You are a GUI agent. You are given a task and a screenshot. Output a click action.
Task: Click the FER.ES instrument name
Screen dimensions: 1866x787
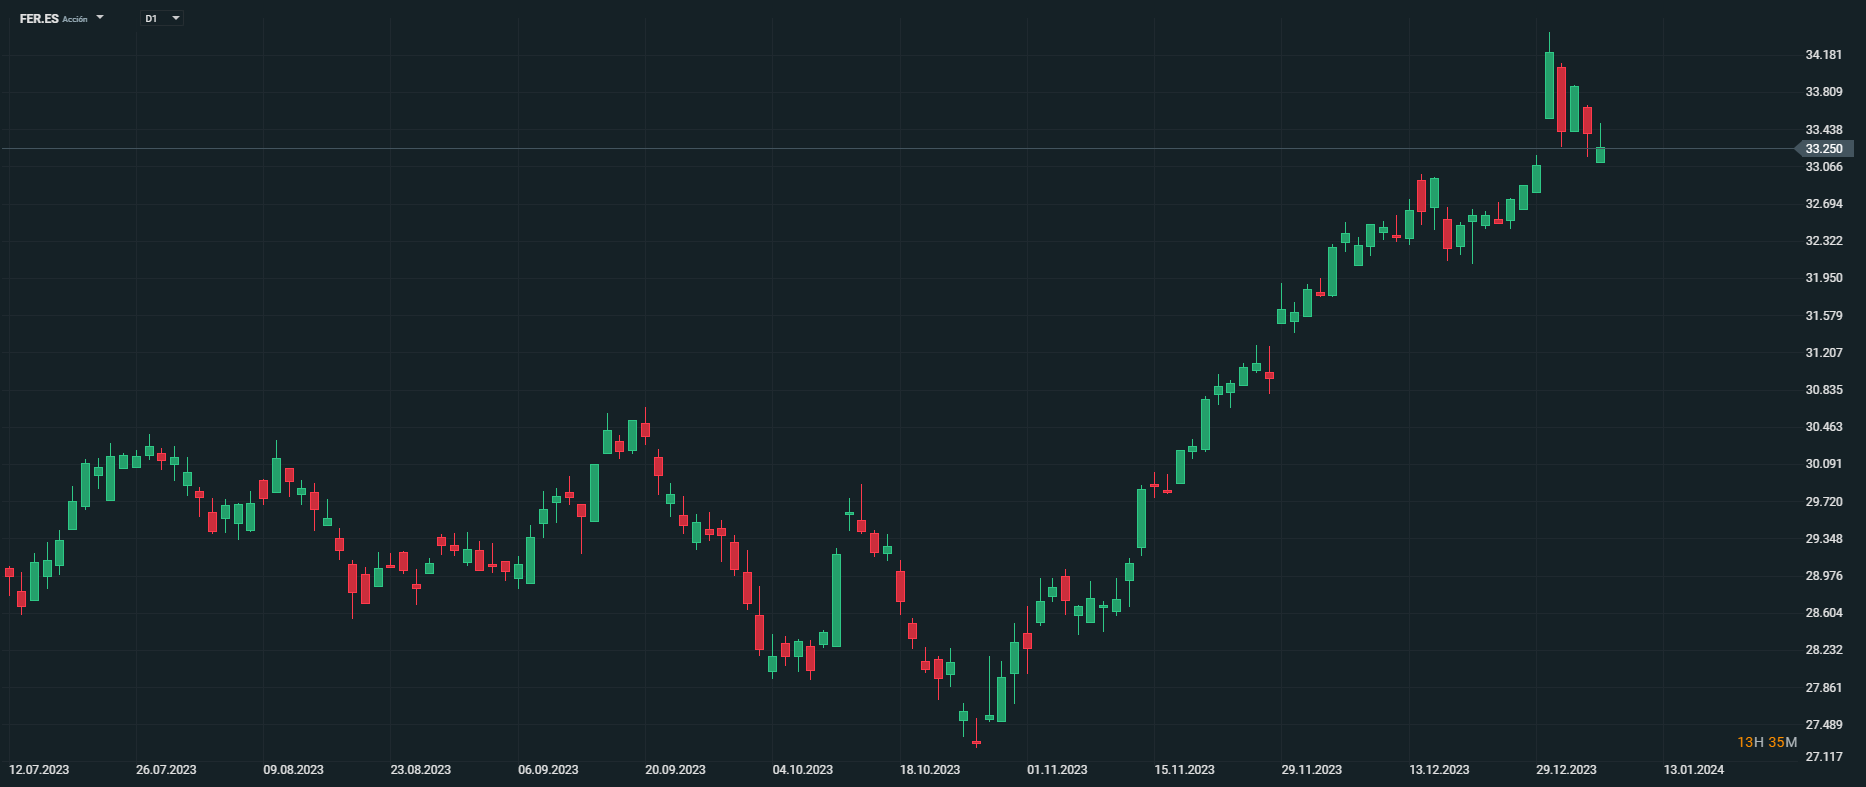point(39,19)
